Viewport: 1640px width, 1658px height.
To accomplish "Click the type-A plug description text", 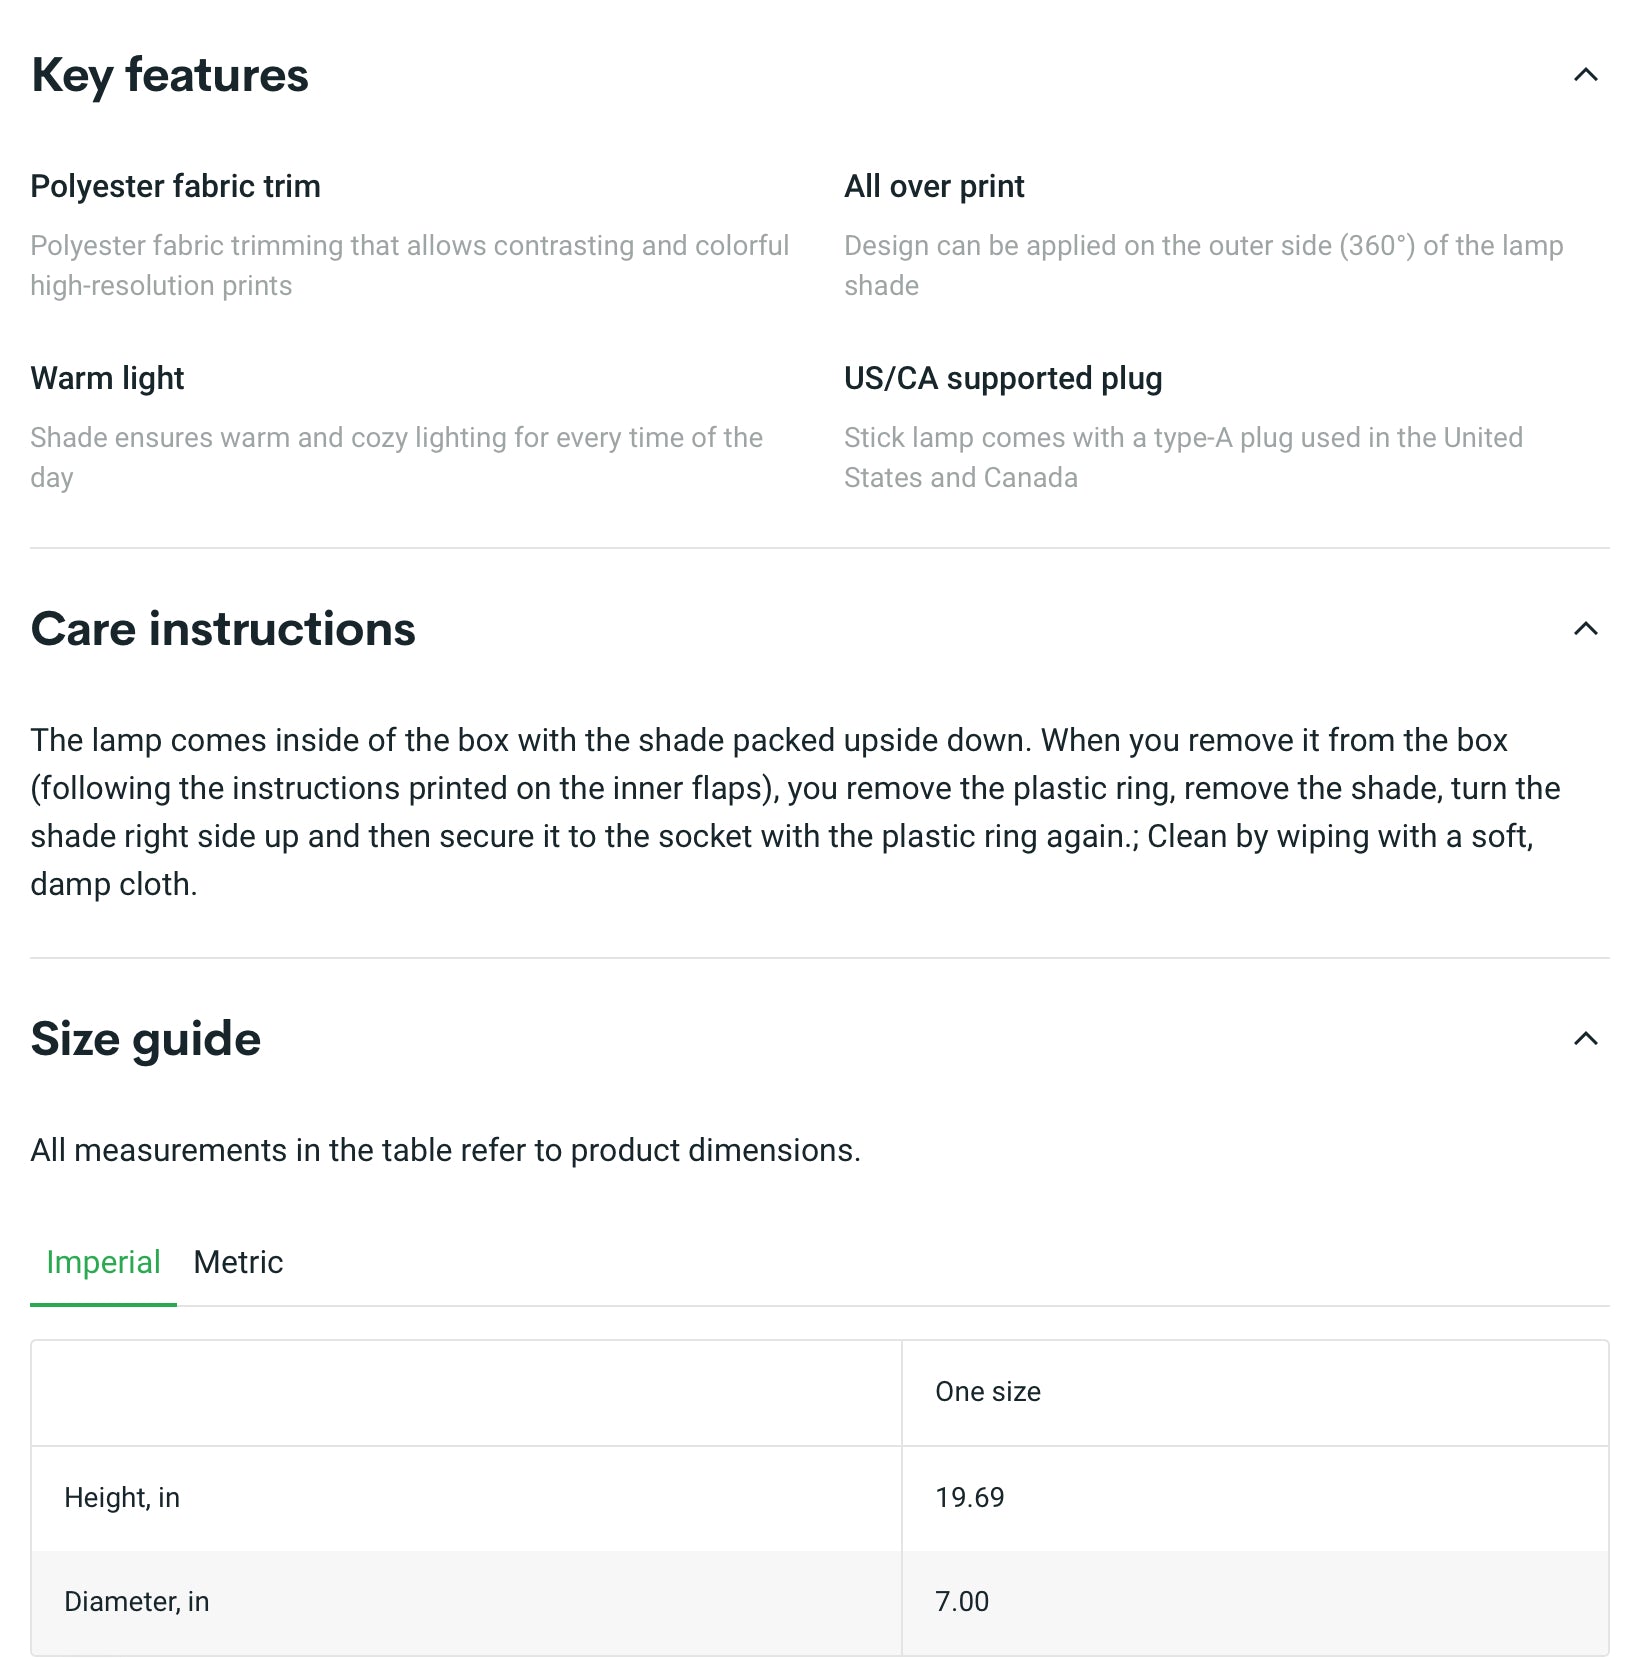I will pyautogui.click(x=1183, y=457).
